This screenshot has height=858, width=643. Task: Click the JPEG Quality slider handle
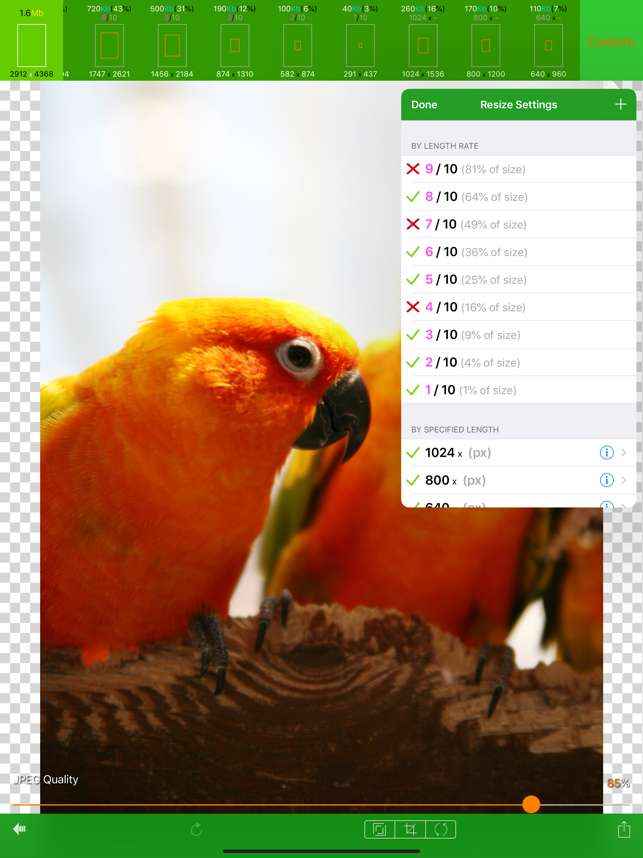point(531,804)
